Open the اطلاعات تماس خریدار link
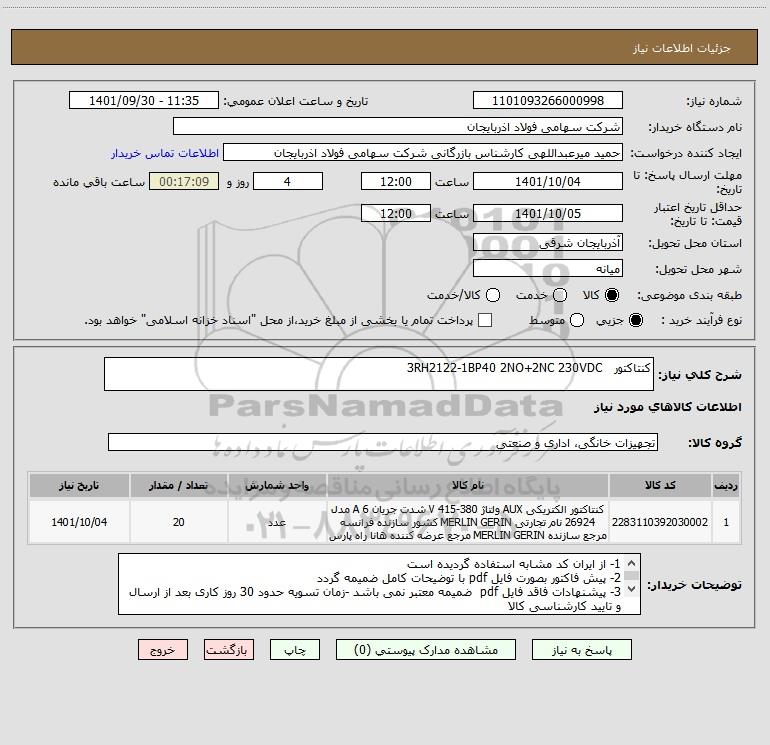The image size is (770, 745). click(x=165, y=153)
